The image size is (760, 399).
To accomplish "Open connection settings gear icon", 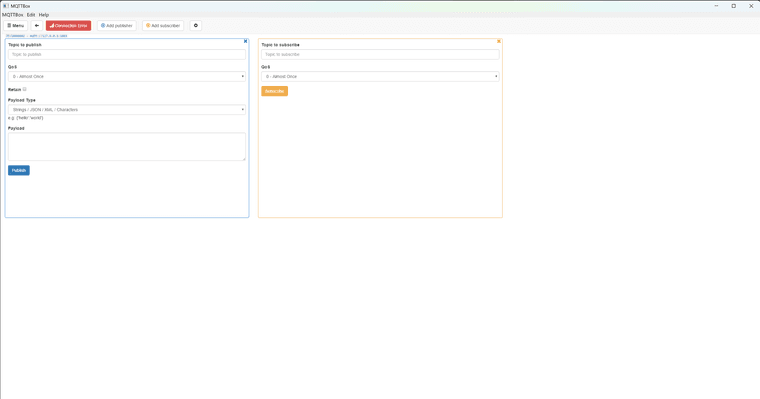I will [196, 26].
